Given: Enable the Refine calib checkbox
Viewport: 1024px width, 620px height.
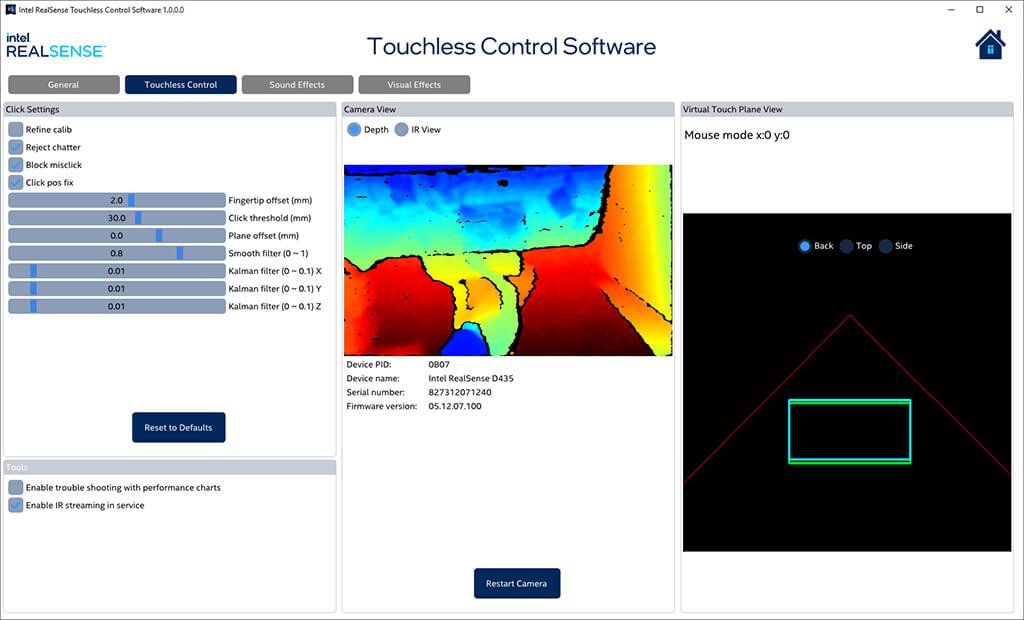Looking at the screenshot, I should pos(16,129).
